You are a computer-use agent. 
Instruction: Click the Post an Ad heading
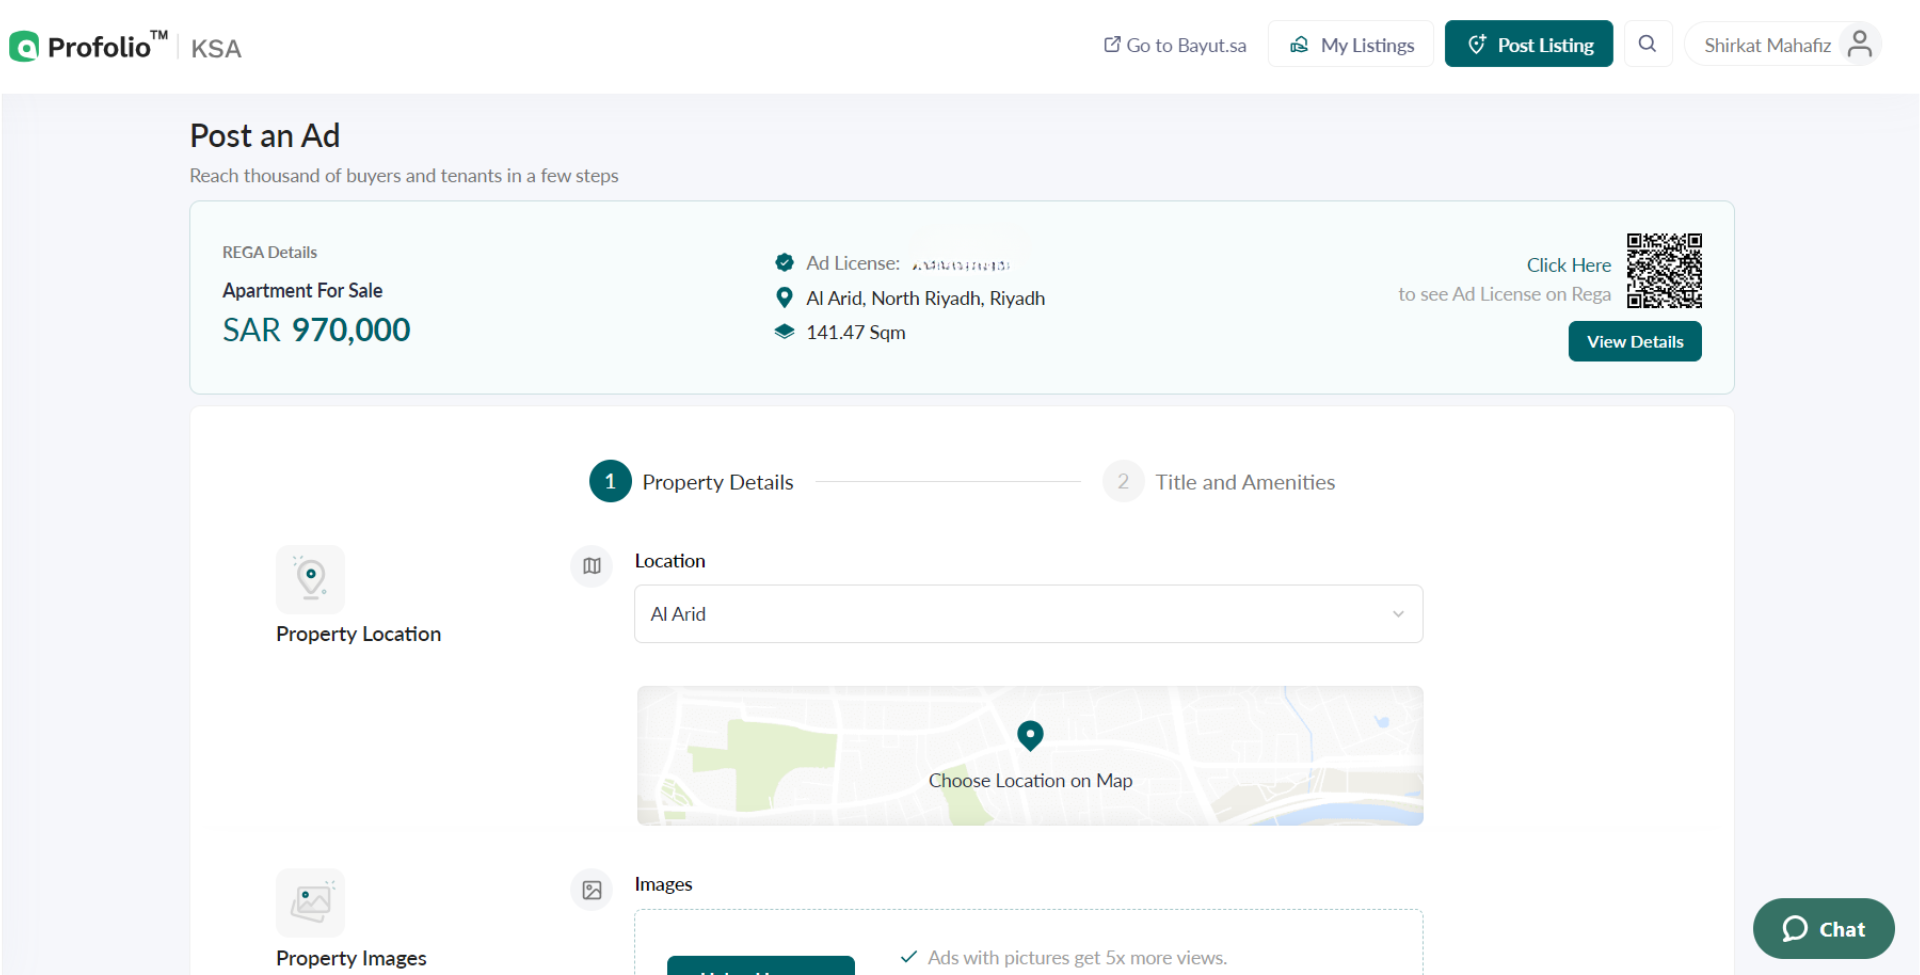point(265,136)
